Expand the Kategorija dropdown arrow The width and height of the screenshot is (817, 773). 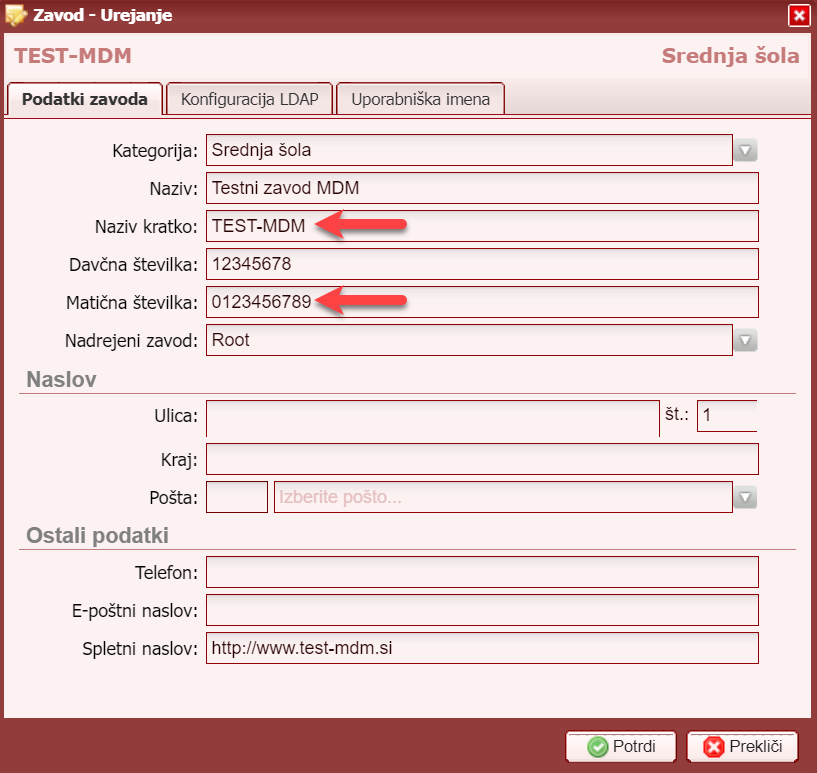[746, 151]
